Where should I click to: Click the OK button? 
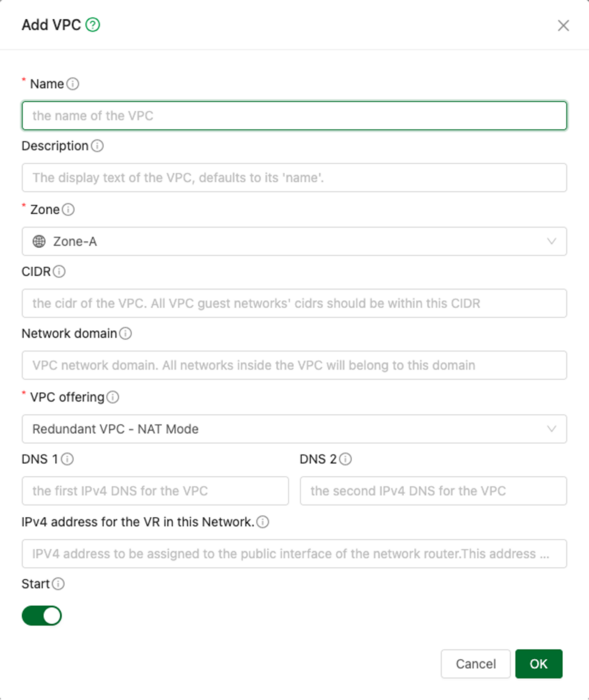(x=539, y=664)
